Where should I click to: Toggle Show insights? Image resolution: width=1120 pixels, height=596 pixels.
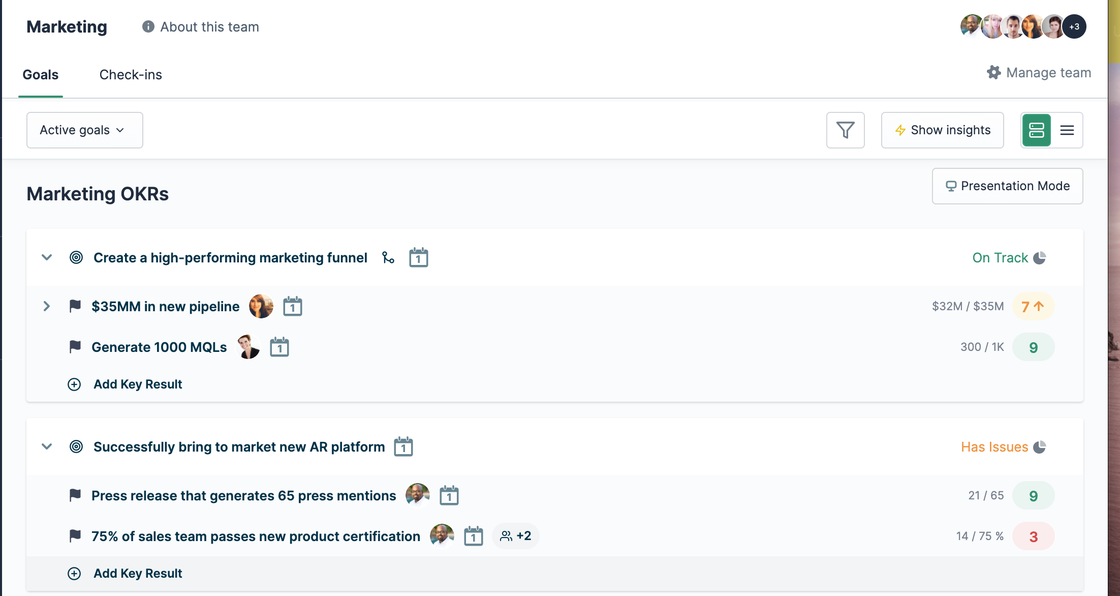942,130
